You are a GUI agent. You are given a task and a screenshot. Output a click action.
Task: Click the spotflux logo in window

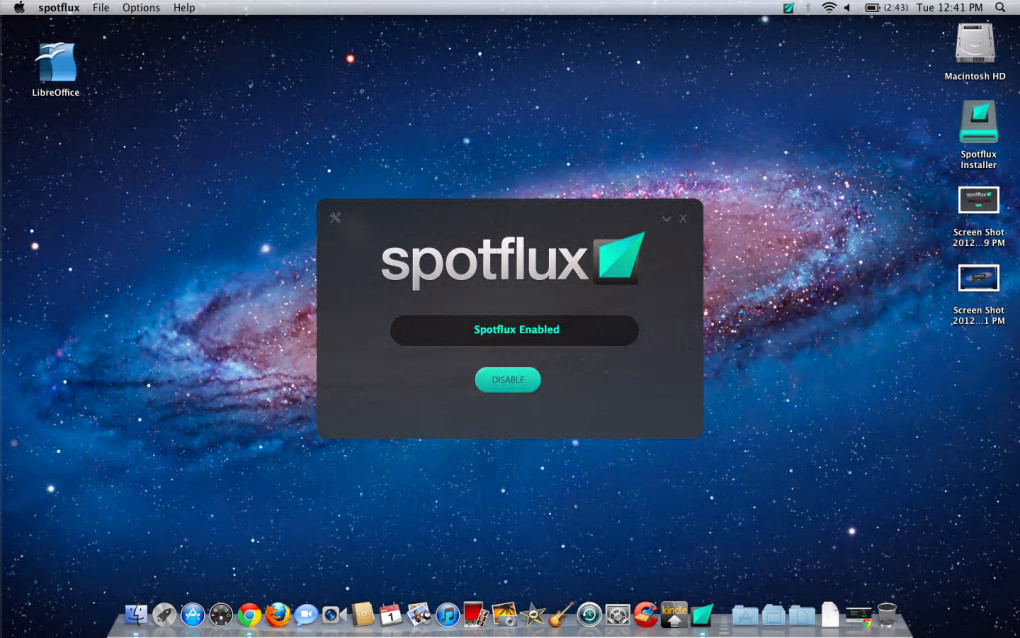(513, 261)
